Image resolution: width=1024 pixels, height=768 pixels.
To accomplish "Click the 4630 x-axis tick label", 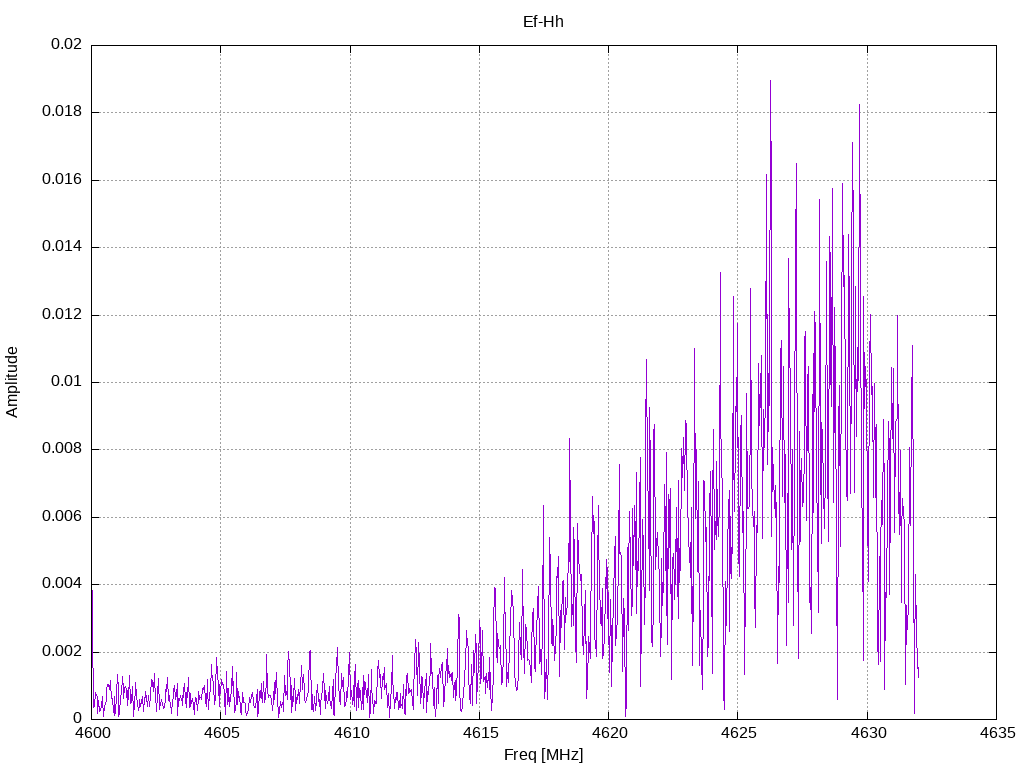I will 867,733.
